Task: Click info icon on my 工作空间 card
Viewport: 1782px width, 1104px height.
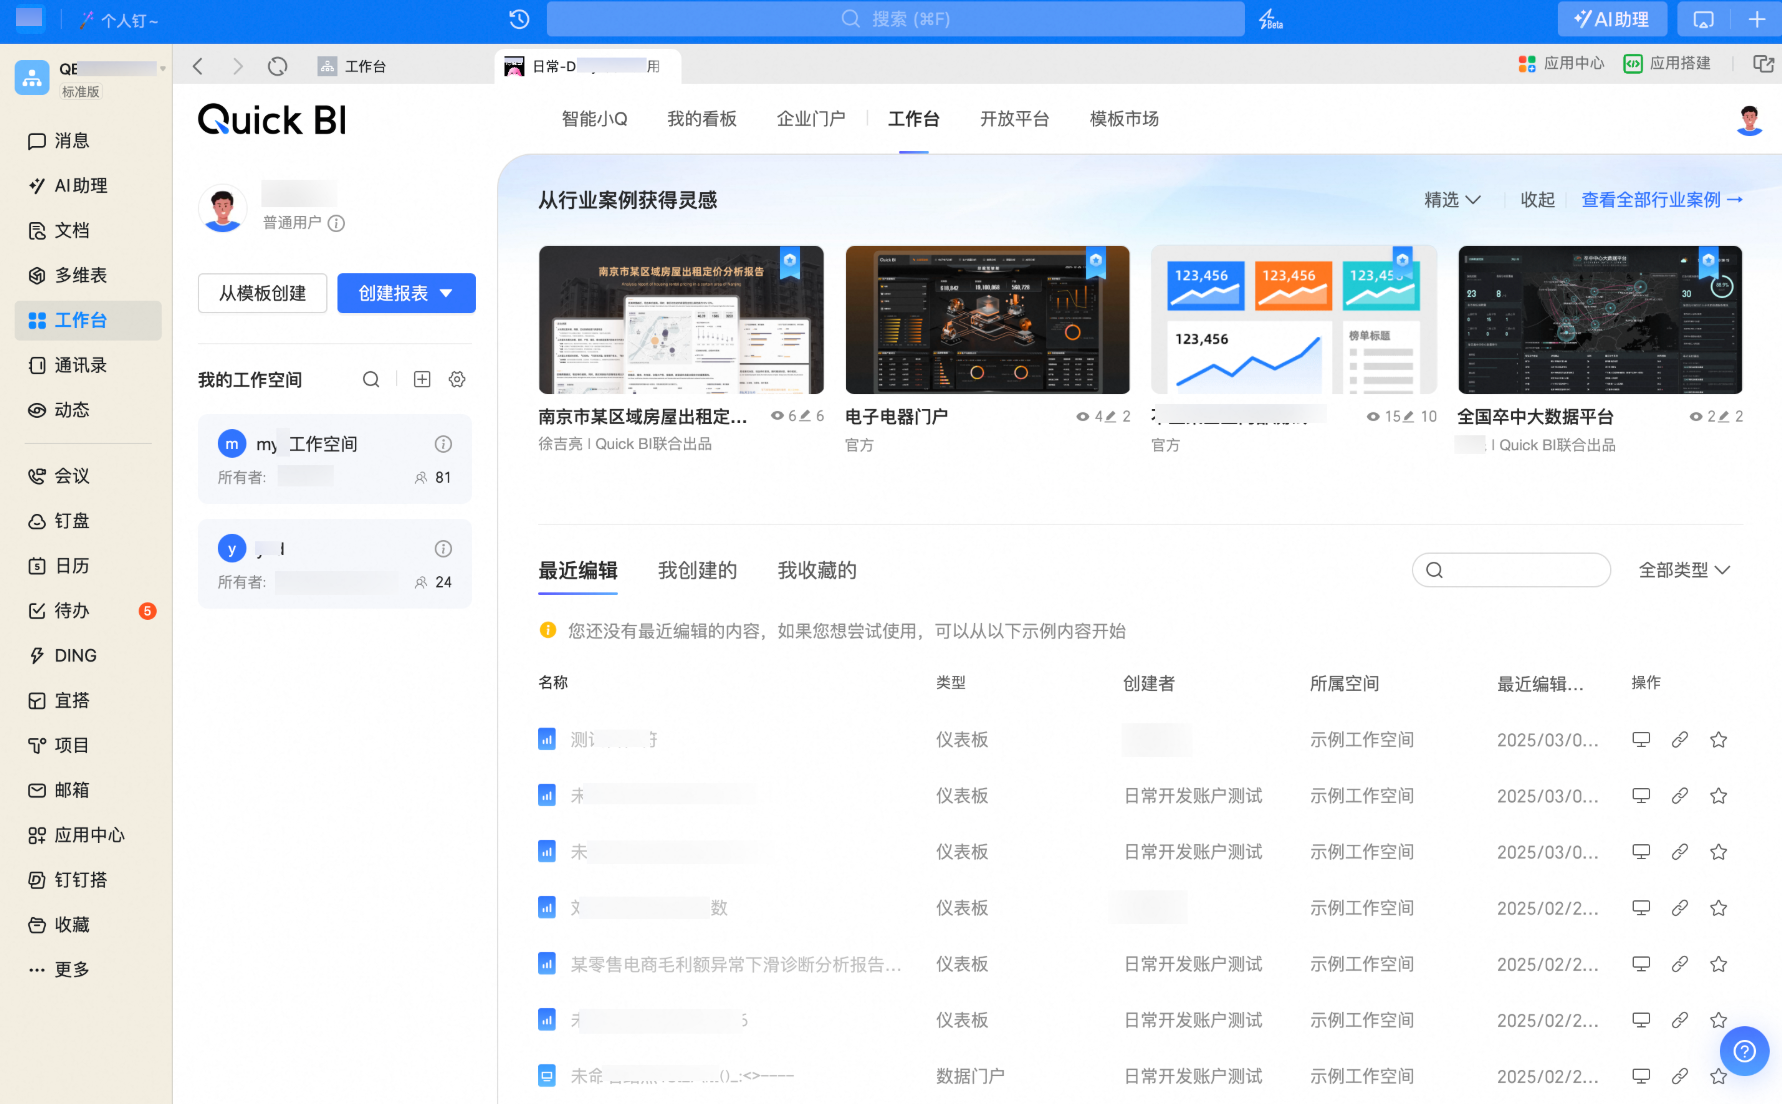Action: pos(443,444)
